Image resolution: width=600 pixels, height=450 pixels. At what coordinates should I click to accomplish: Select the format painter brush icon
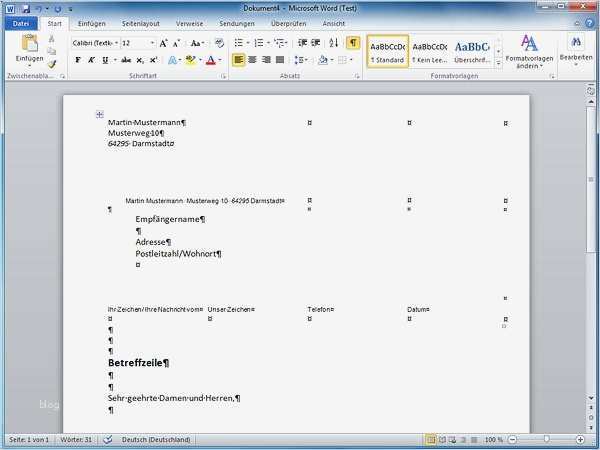pos(52,64)
